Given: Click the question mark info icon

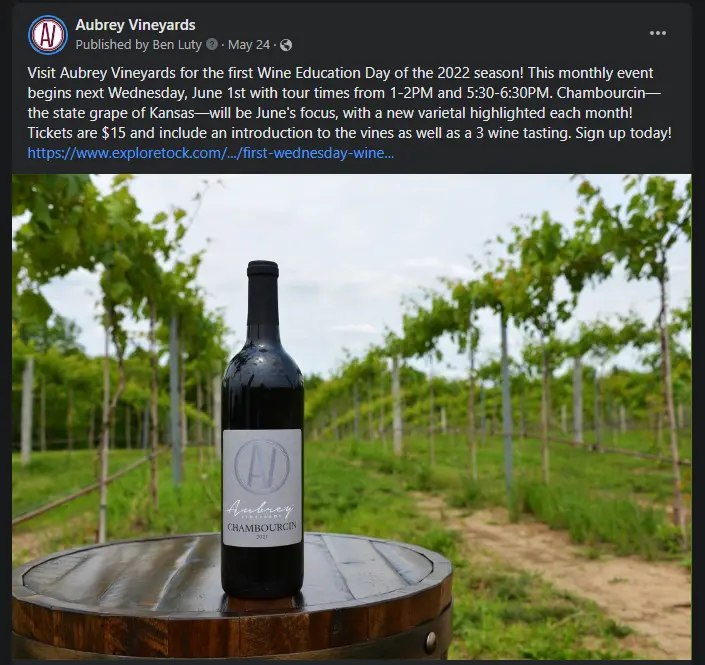Looking at the screenshot, I should click(212, 45).
